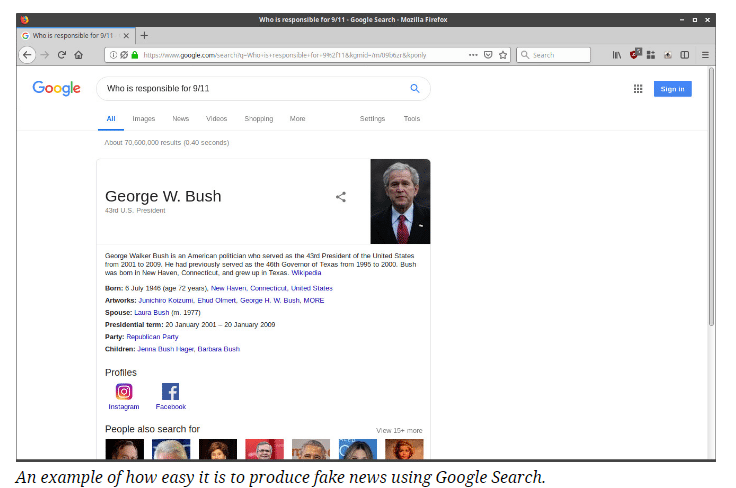The height and width of the screenshot is (488, 736).
Task: Open the Facebook profile icon
Action: pos(170,391)
